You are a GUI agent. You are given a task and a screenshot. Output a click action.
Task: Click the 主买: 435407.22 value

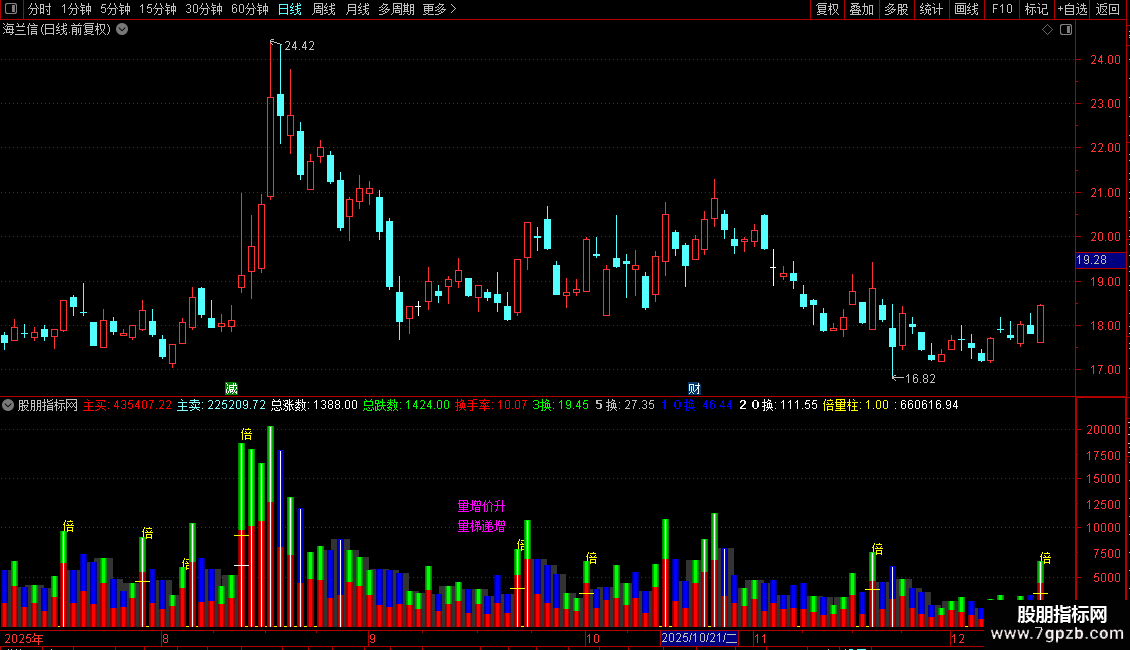coord(128,405)
